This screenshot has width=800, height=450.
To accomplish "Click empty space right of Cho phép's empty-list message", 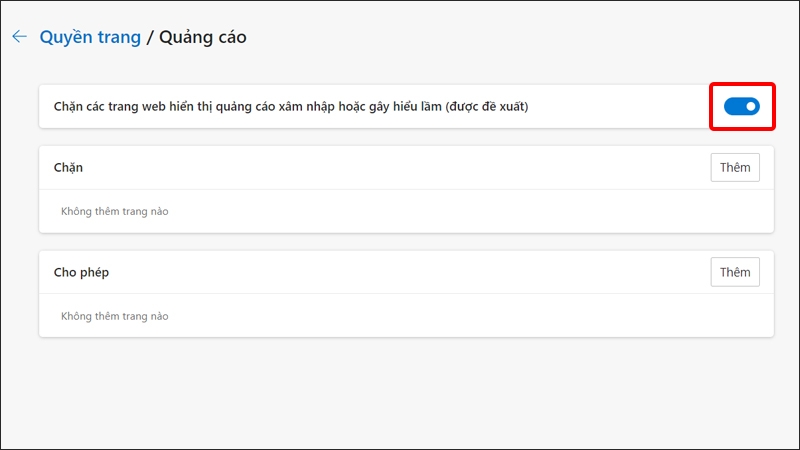I will 450,316.
